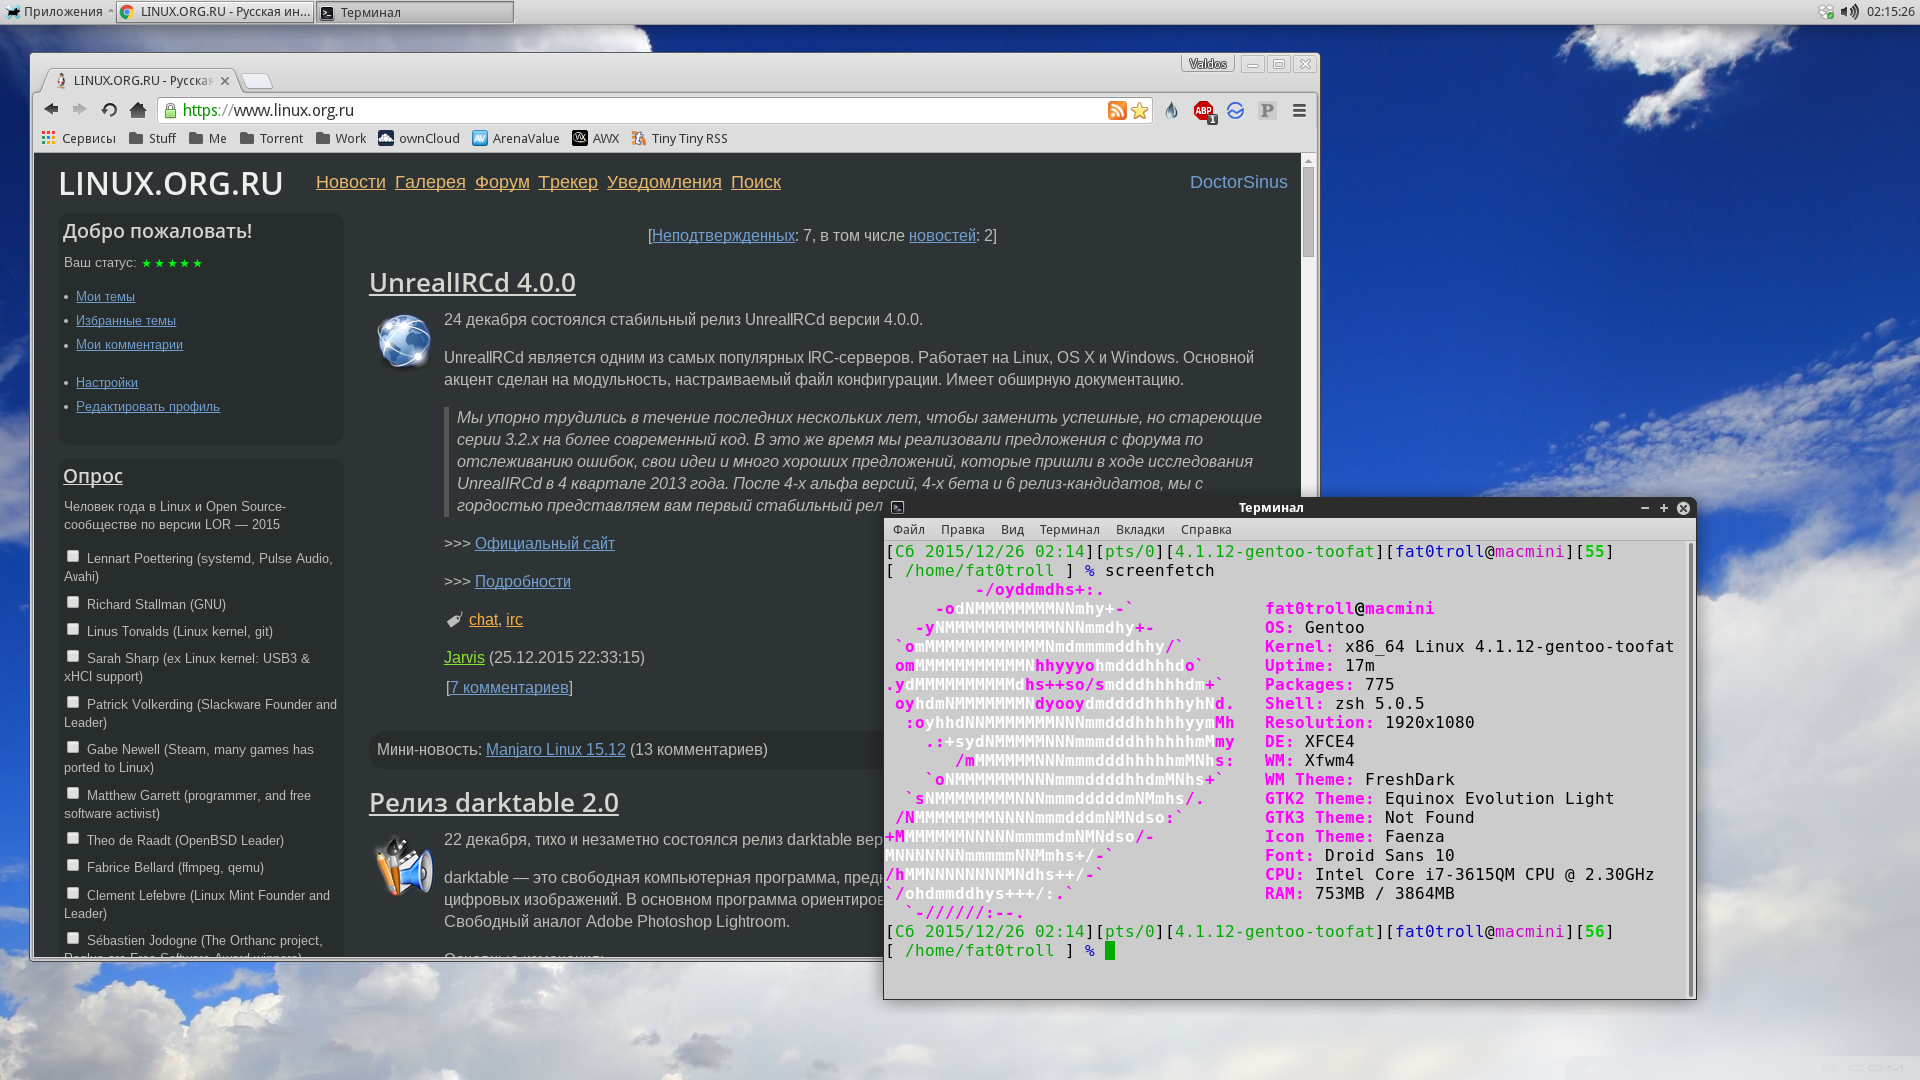1920x1080 pixels.
Task: Enable Gabe Newell checkbox in poll
Action: point(73,746)
